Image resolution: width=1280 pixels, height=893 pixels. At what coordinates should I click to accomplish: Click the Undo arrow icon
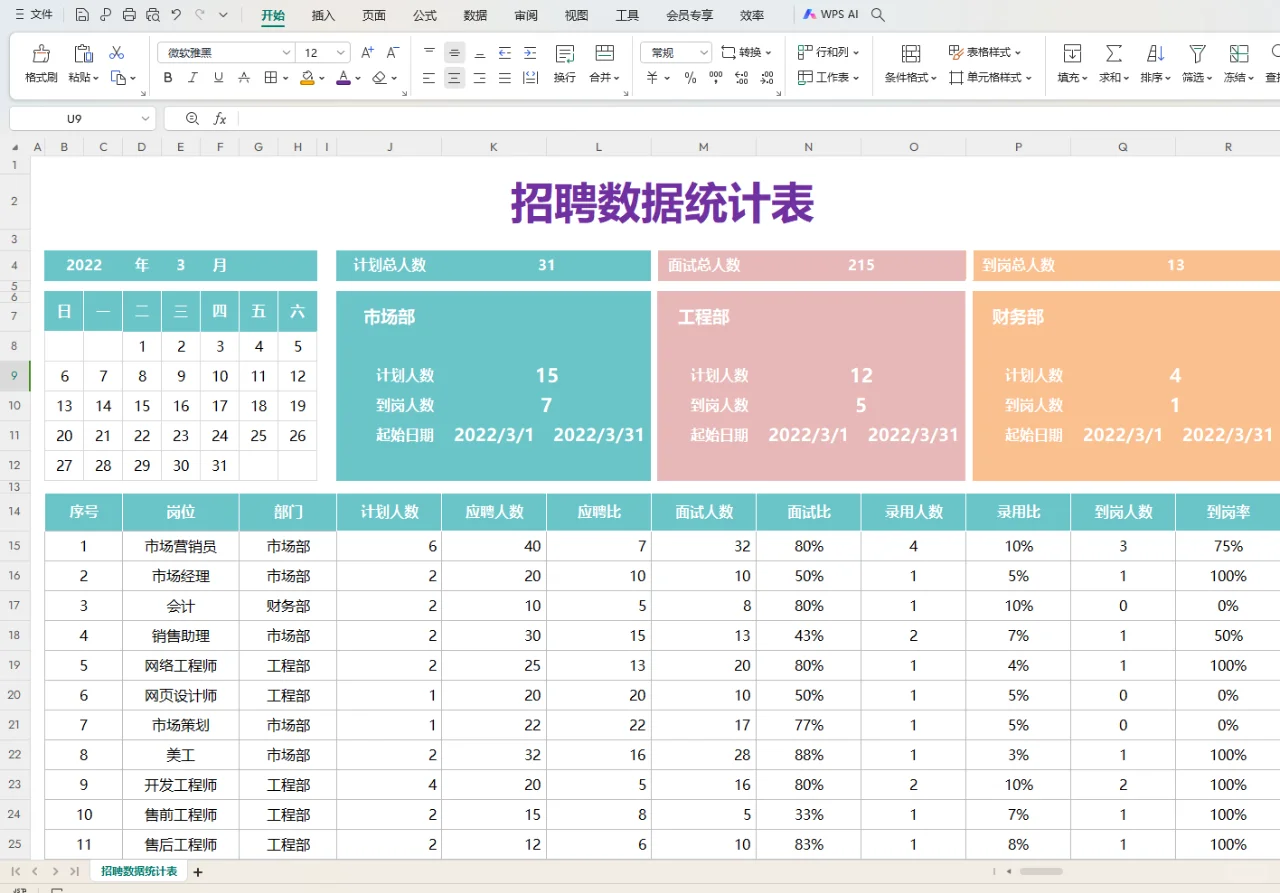click(176, 15)
